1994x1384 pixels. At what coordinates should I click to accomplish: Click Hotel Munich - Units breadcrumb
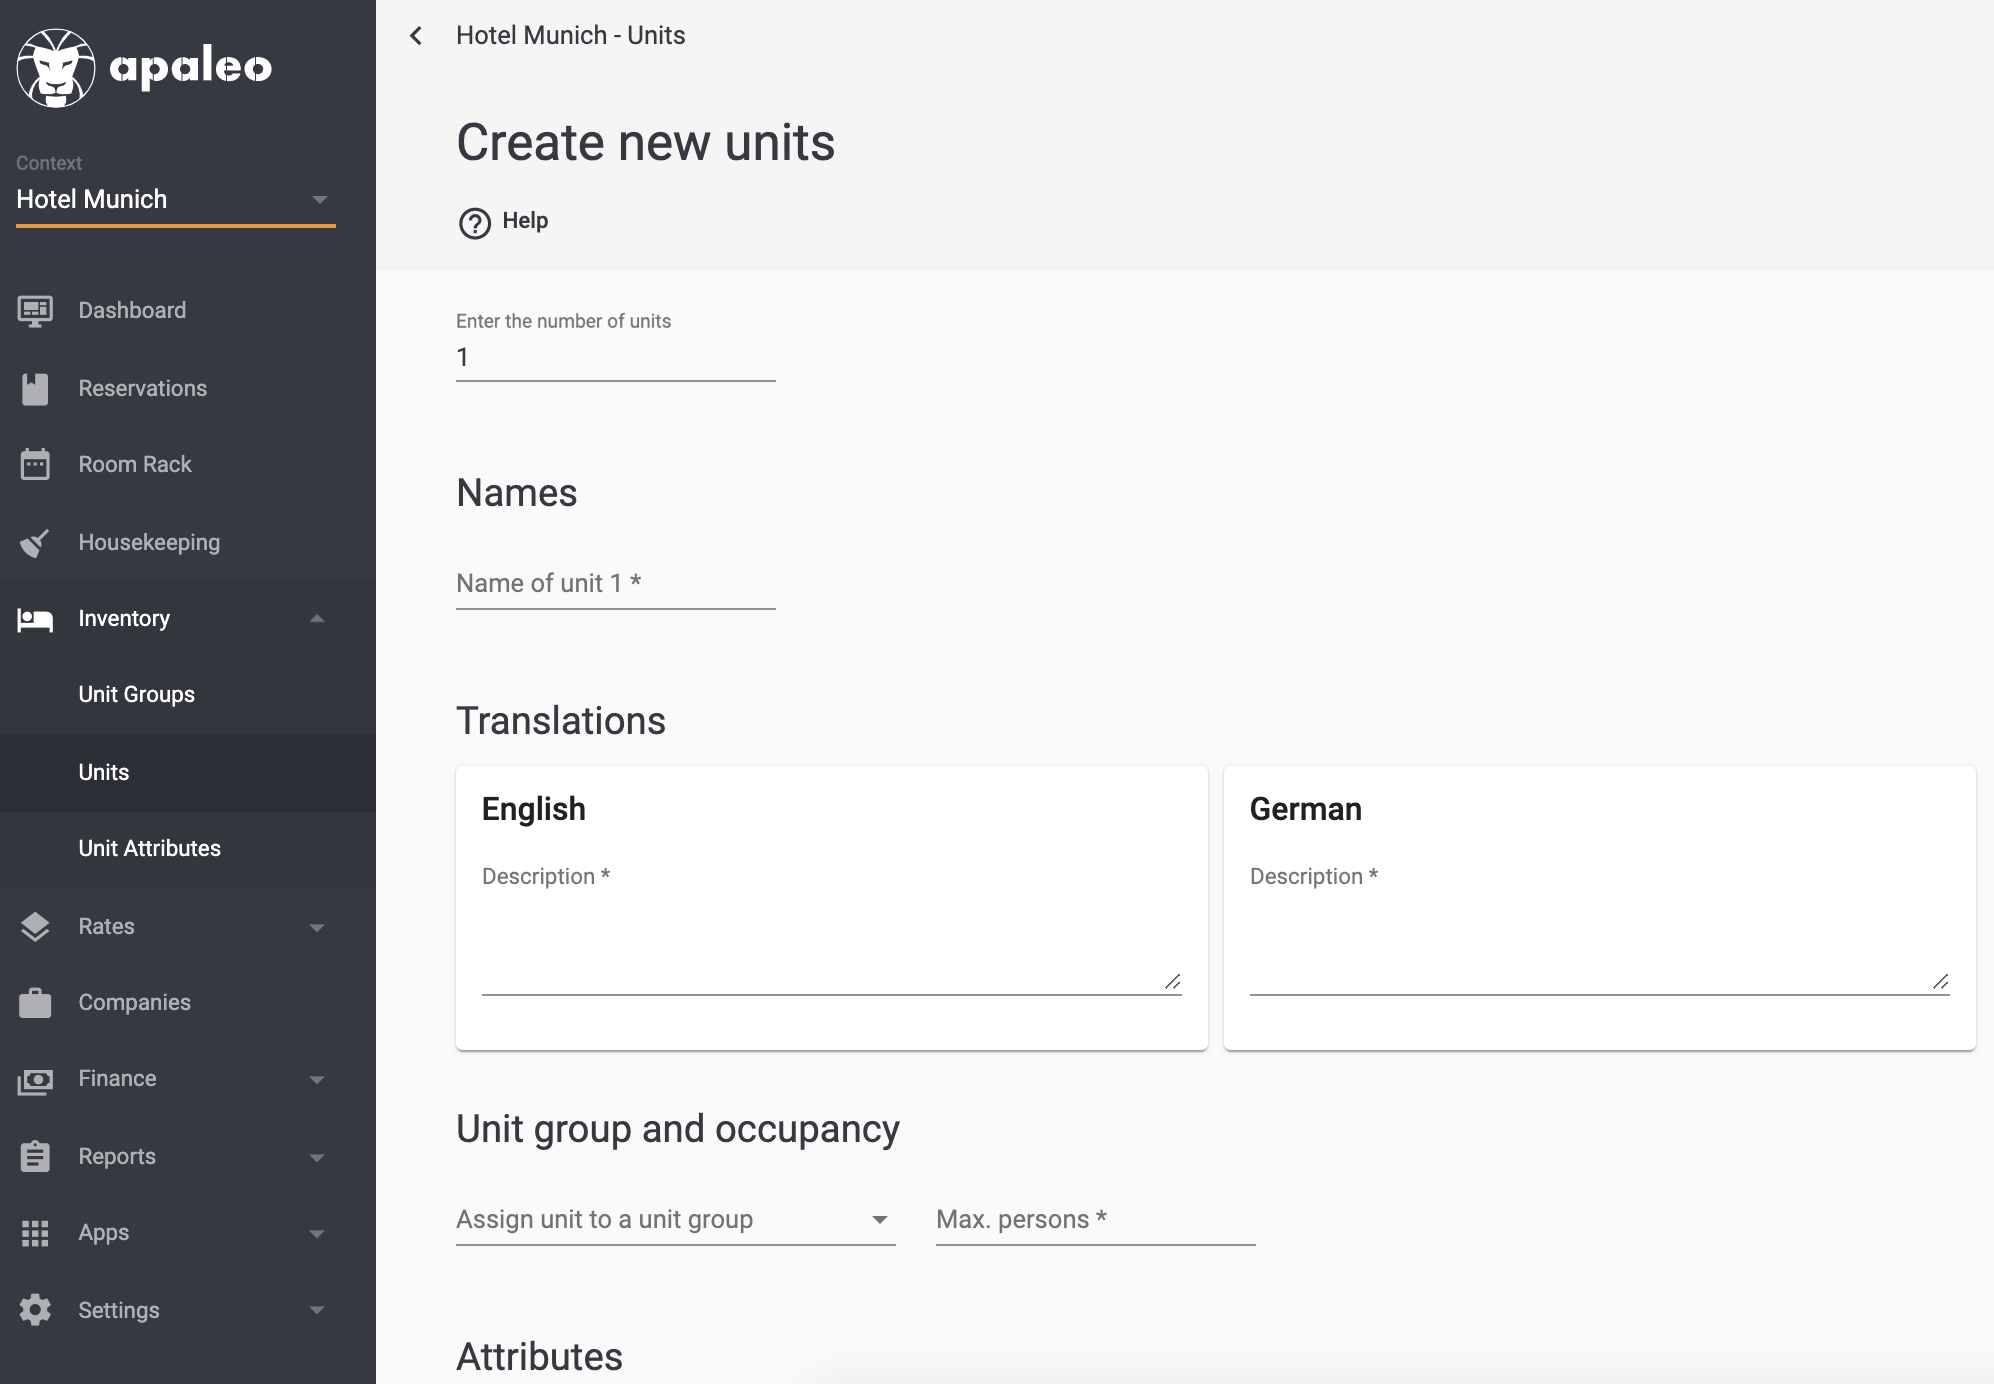[x=571, y=36]
